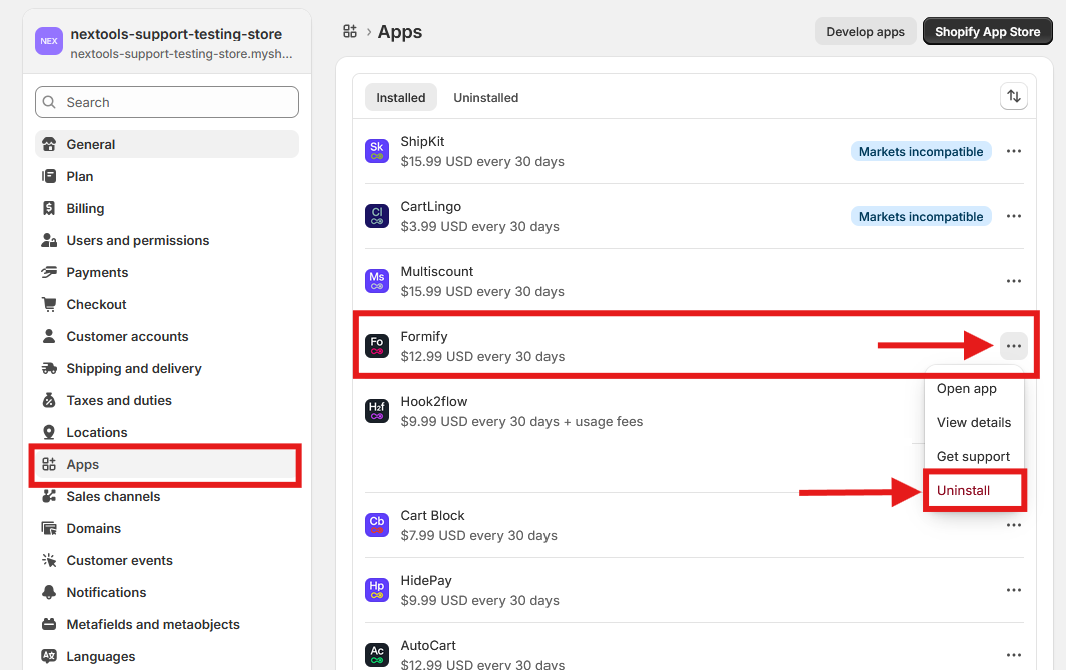
Task: Focus the settings Search field
Action: click(x=167, y=102)
